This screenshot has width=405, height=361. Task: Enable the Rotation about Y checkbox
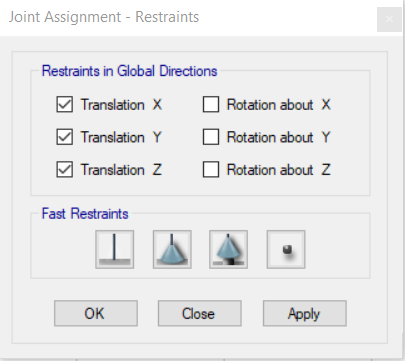[211, 137]
